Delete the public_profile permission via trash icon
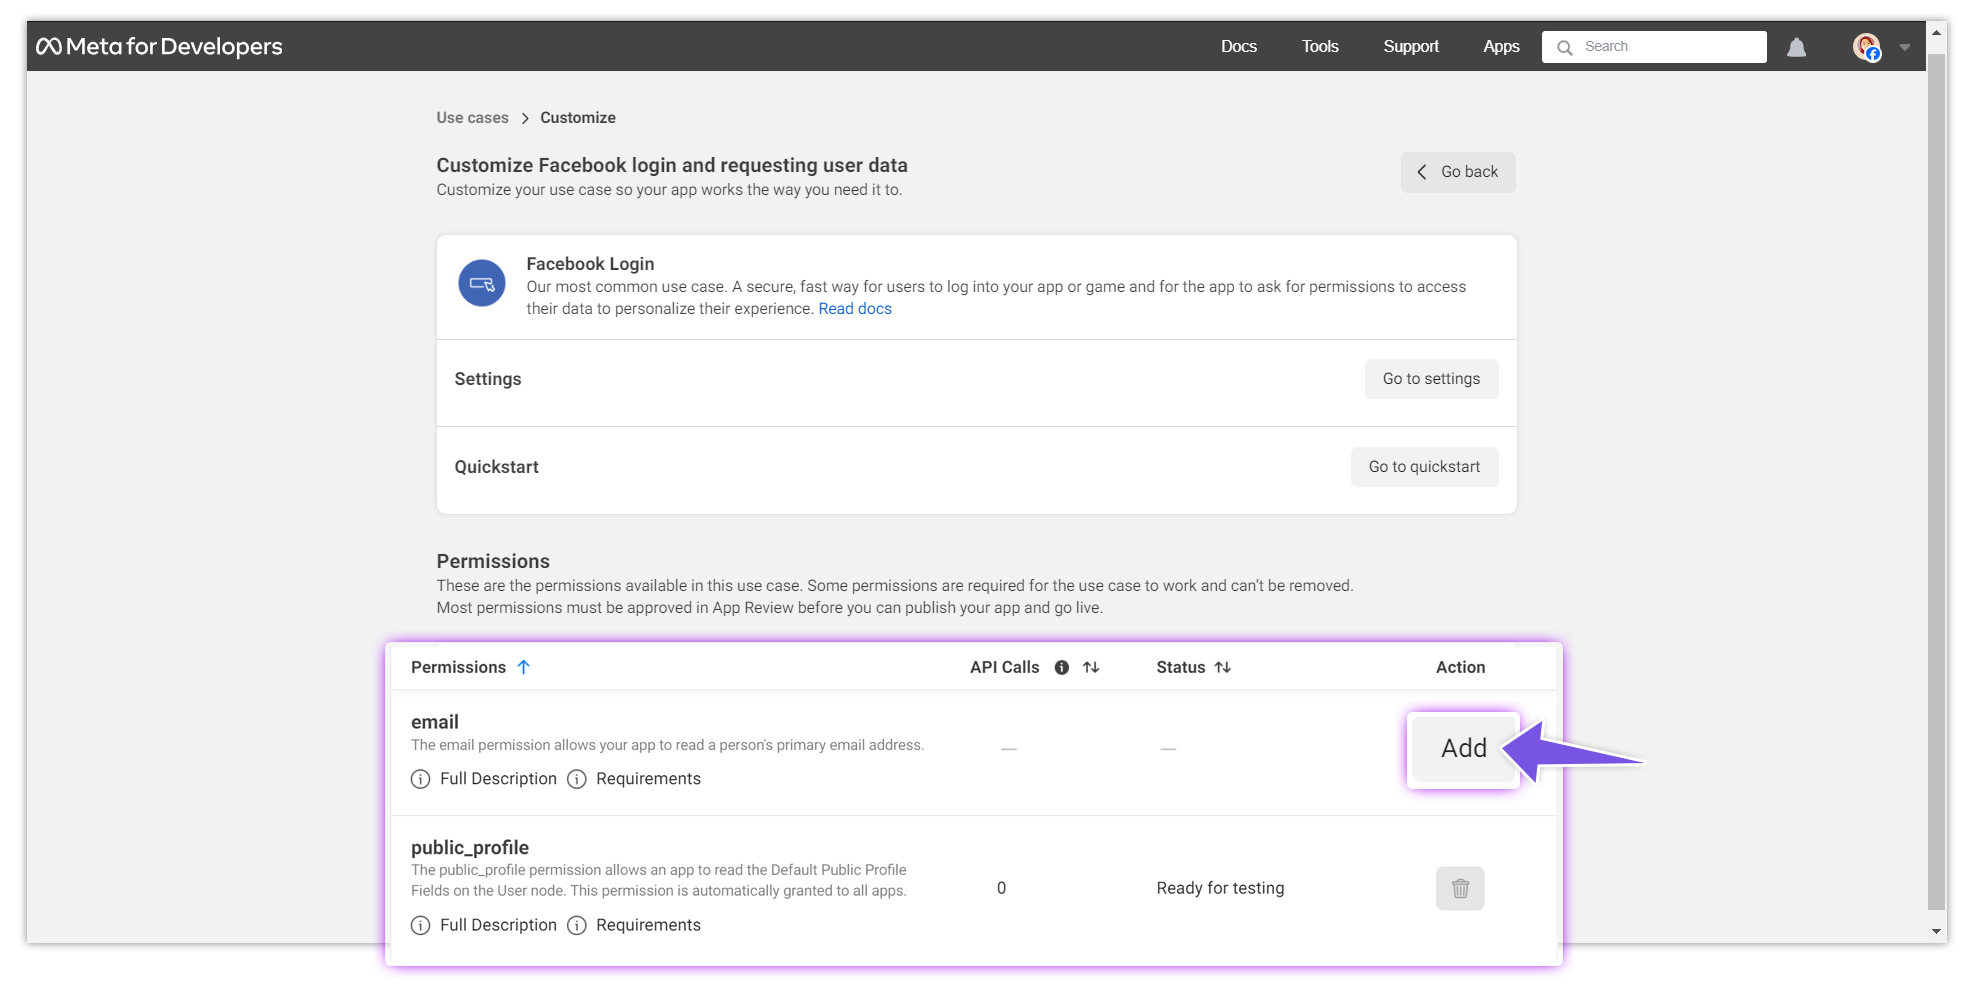 (x=1459, y=887)
